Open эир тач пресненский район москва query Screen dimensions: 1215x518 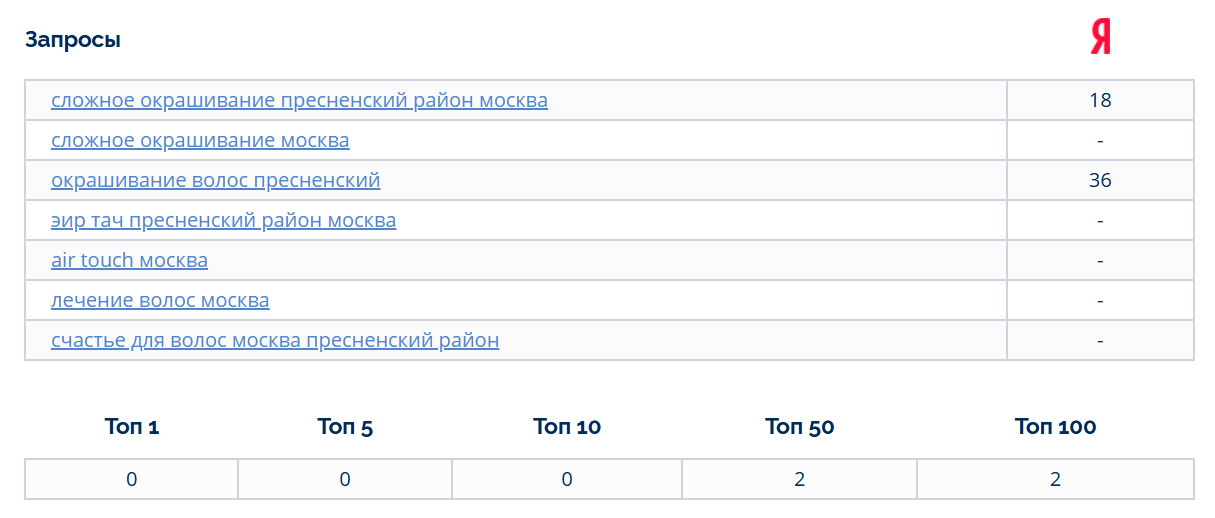point(223,220)
